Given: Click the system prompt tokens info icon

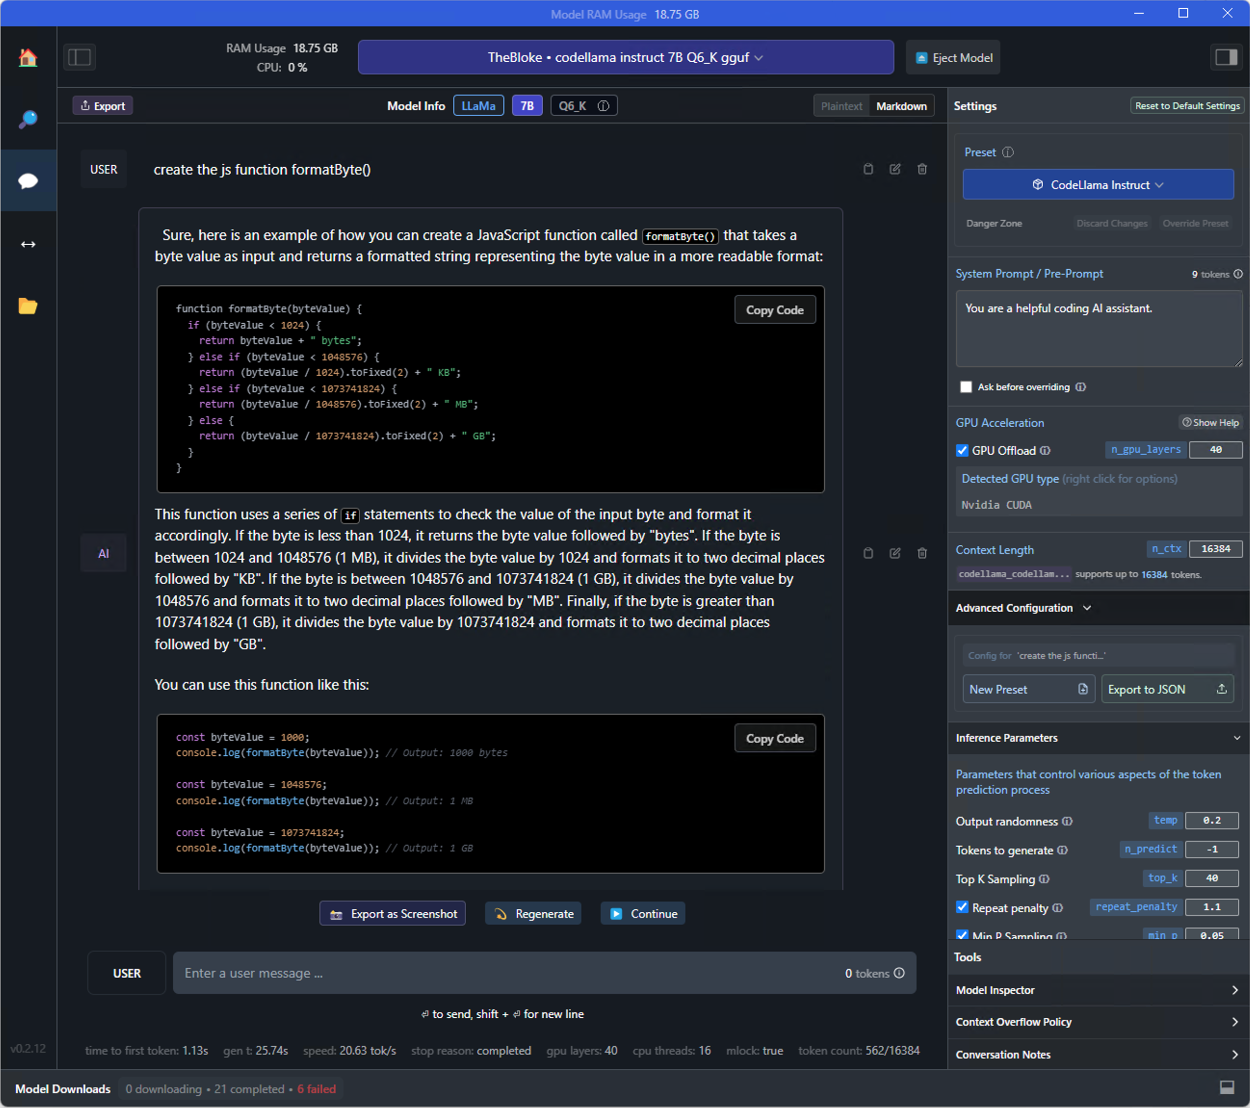Looking at the screenshot, I should click(x=1238, y=274).
